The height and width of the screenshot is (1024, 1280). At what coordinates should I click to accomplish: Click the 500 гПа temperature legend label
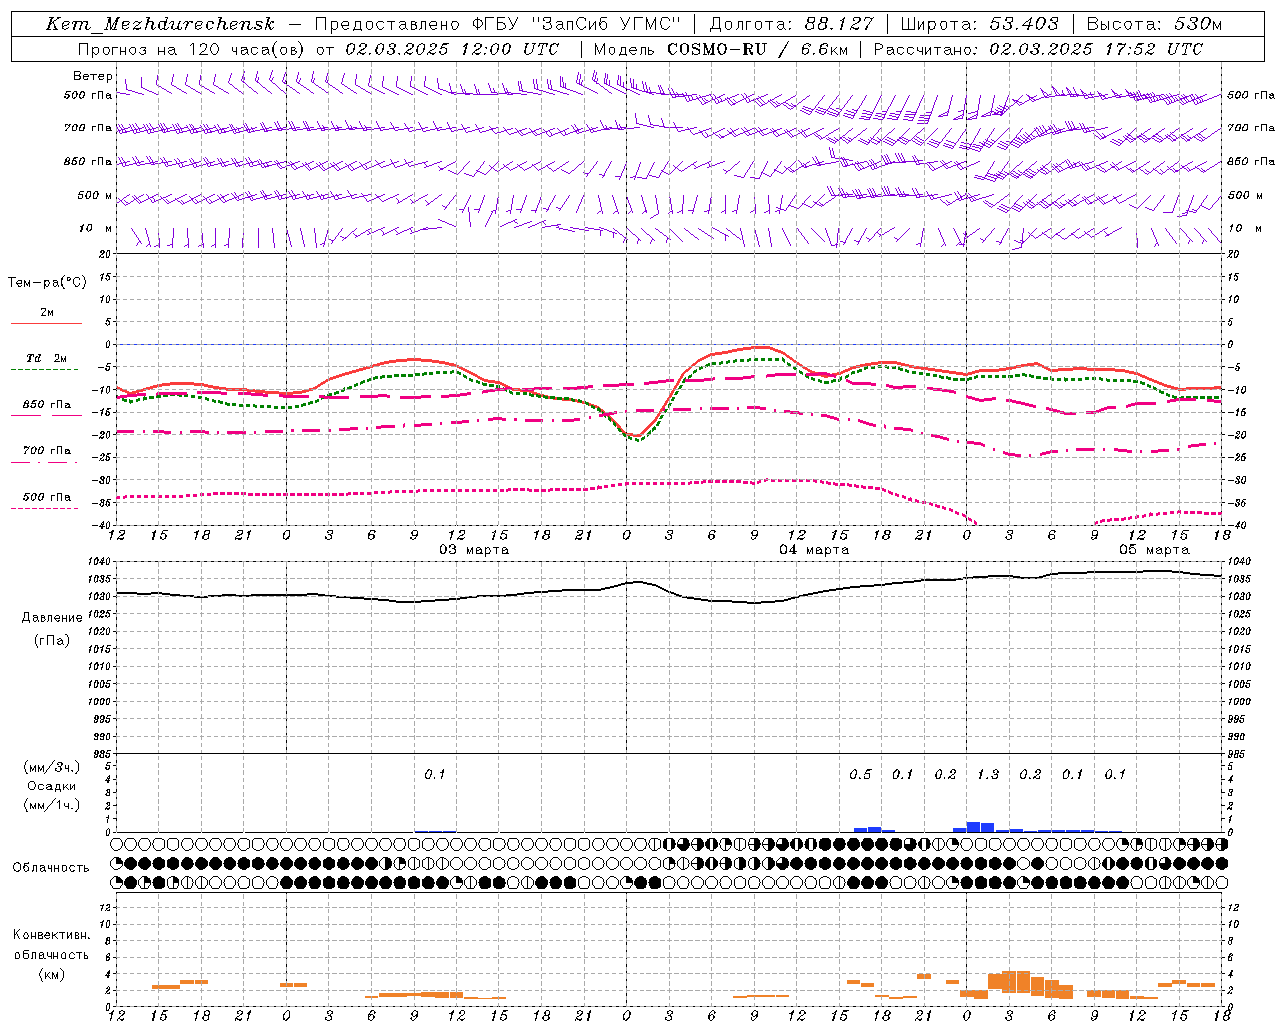47,497
